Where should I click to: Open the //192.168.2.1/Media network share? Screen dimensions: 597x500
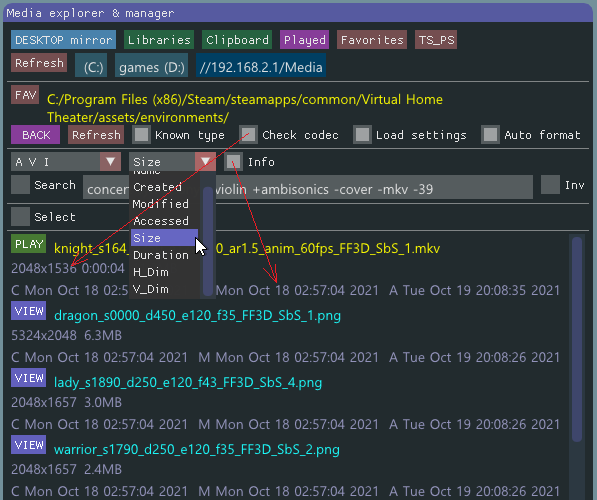pyautogui.click(x=261, y=65)
